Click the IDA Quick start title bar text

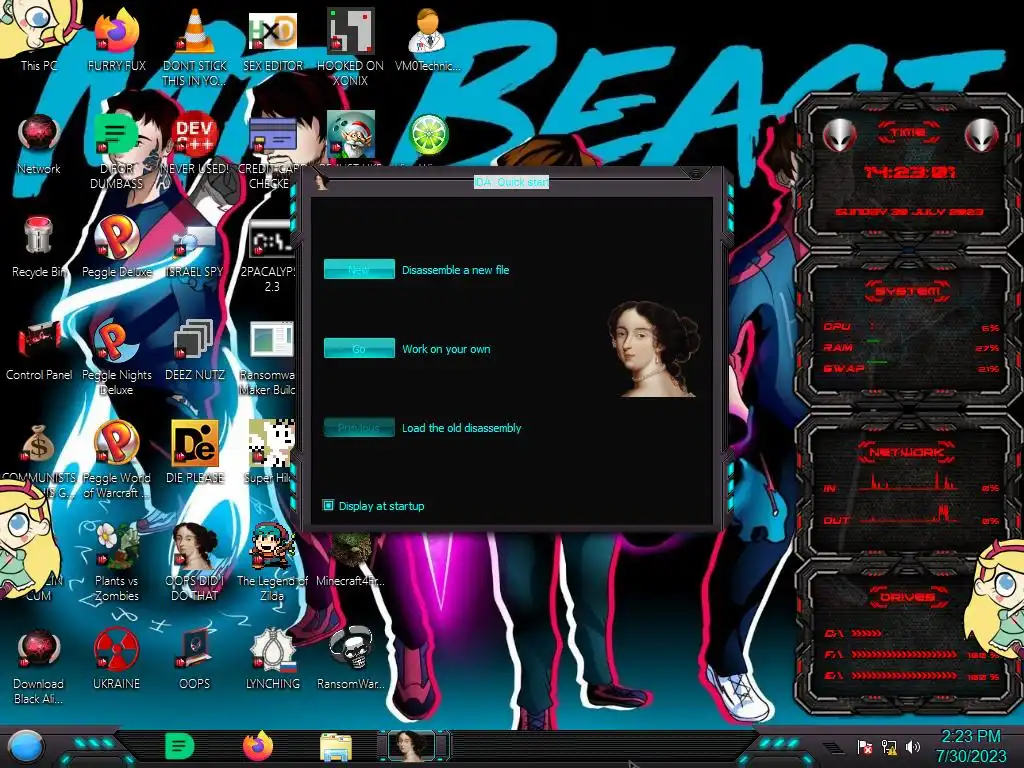point(511,182)
